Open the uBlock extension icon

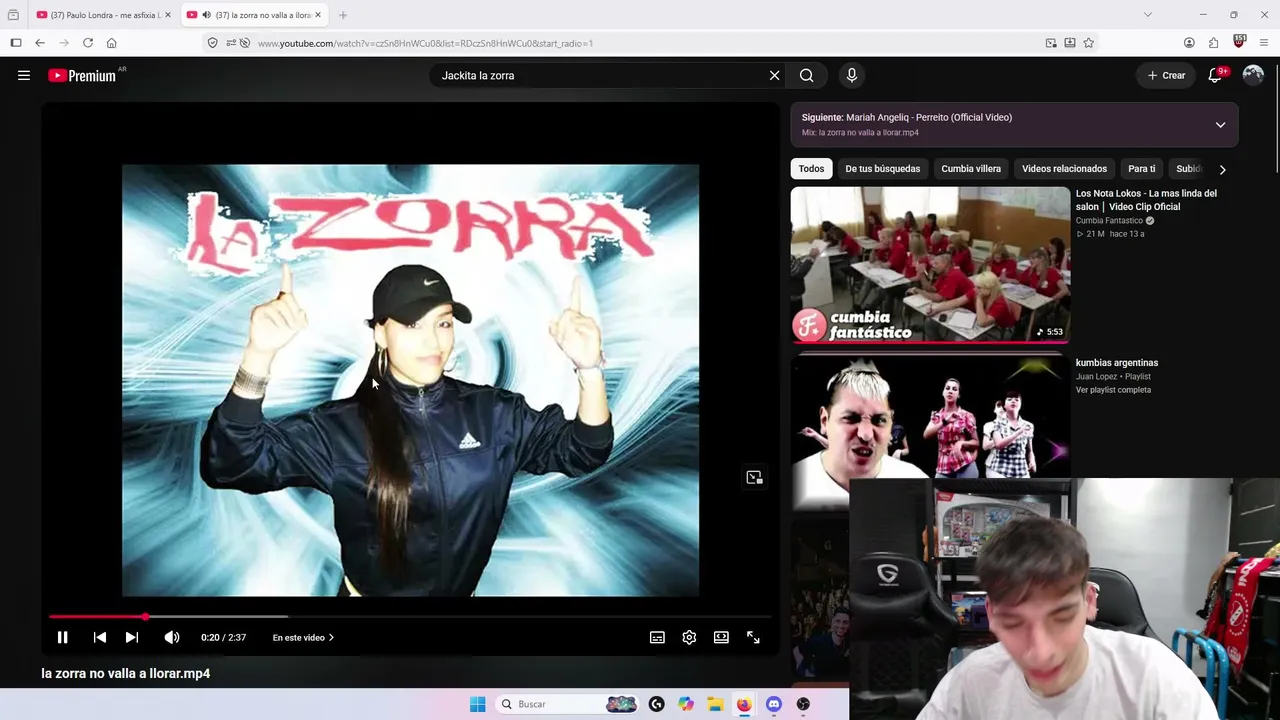(1240, 42)
